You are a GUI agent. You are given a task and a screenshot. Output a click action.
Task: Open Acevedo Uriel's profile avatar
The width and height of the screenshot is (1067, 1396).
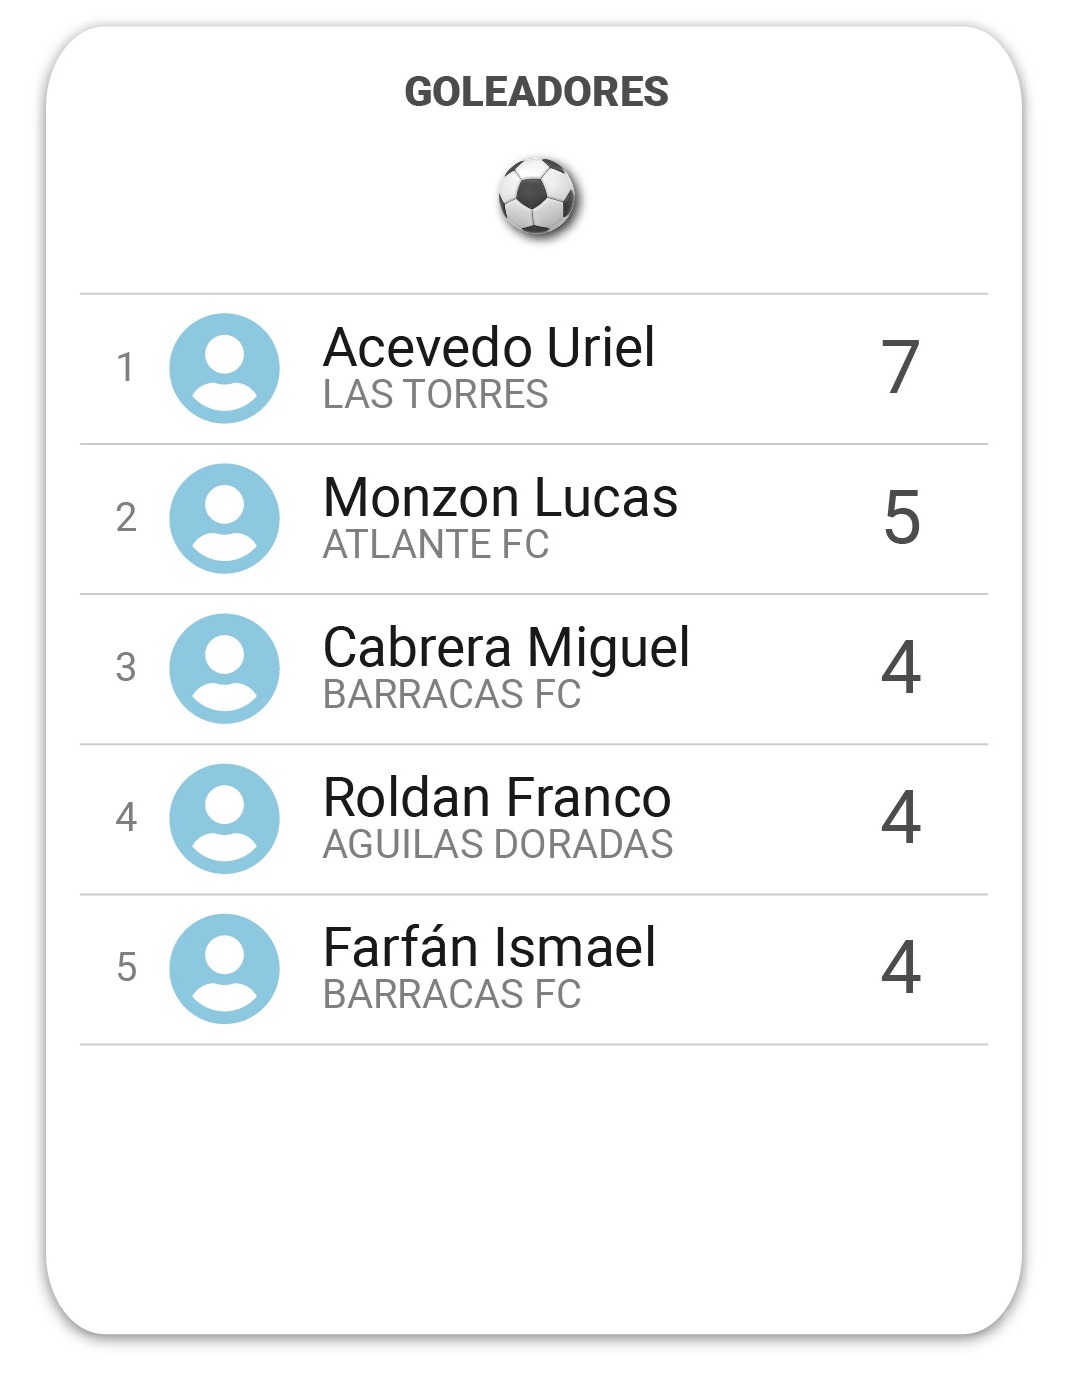point(224,368)
